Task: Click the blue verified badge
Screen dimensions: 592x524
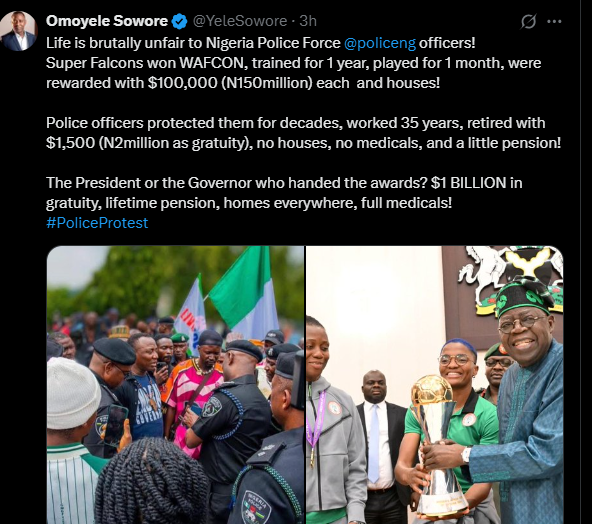Action: (179, 21)
